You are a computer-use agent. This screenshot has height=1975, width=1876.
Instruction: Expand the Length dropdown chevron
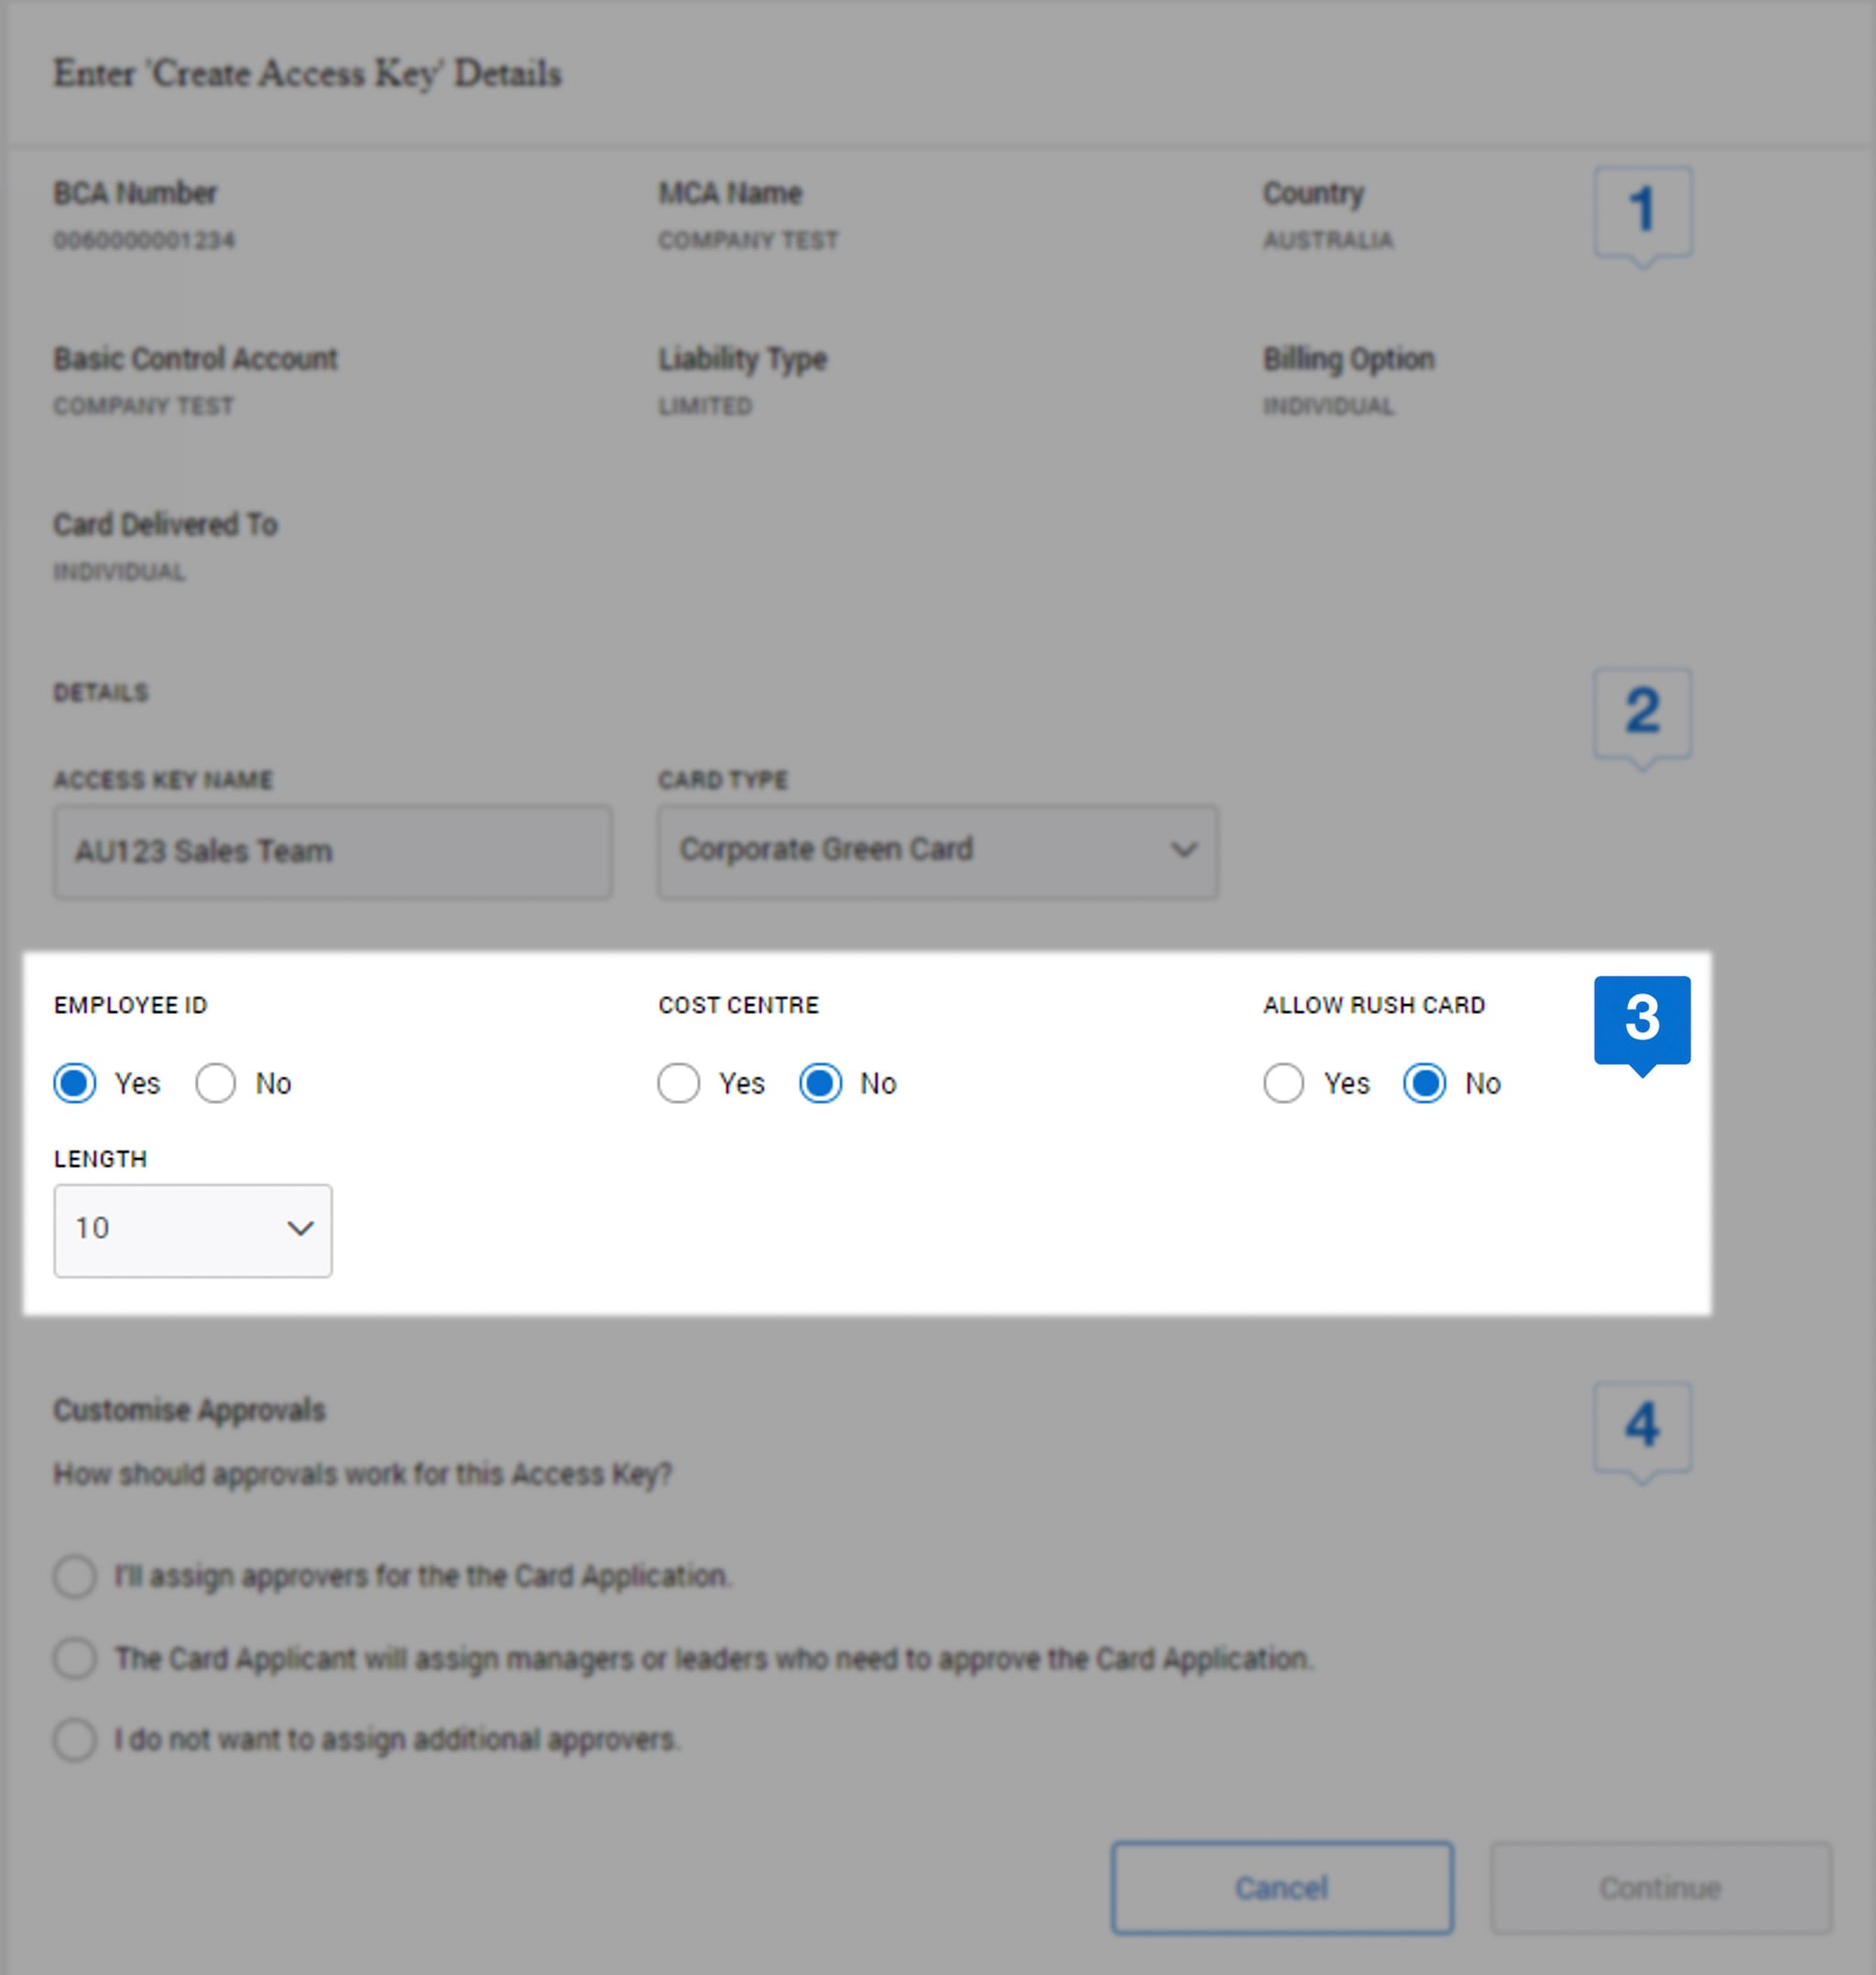click(x=301, y=1230)
